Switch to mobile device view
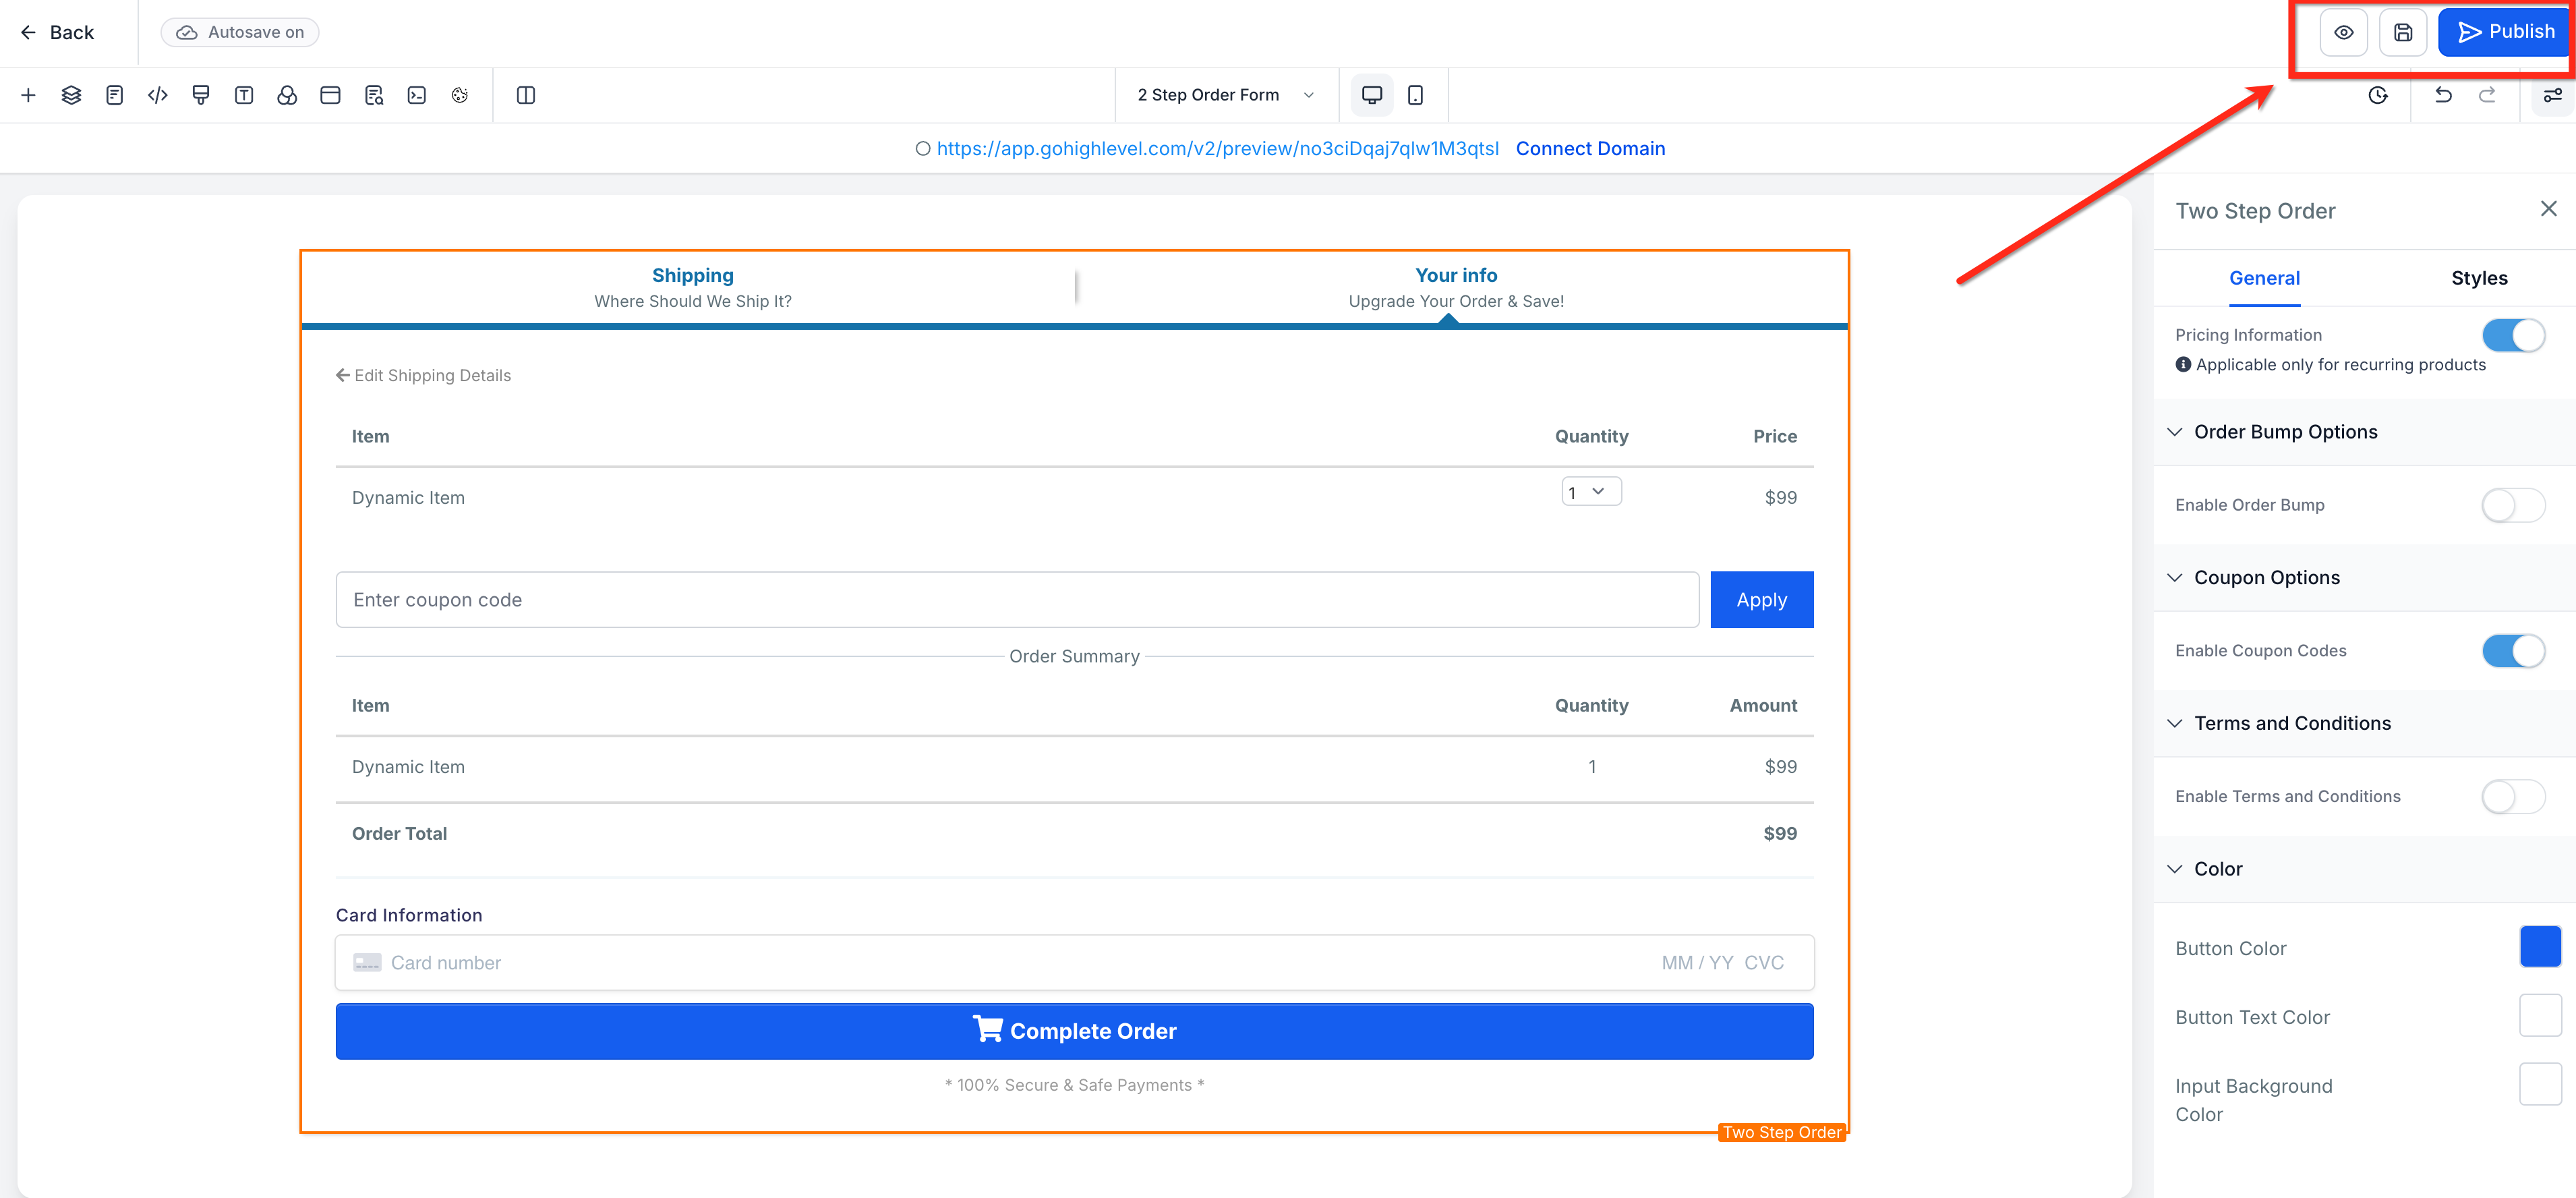The width and height of the screenshot is (2576, 1198). [1415, 95]
